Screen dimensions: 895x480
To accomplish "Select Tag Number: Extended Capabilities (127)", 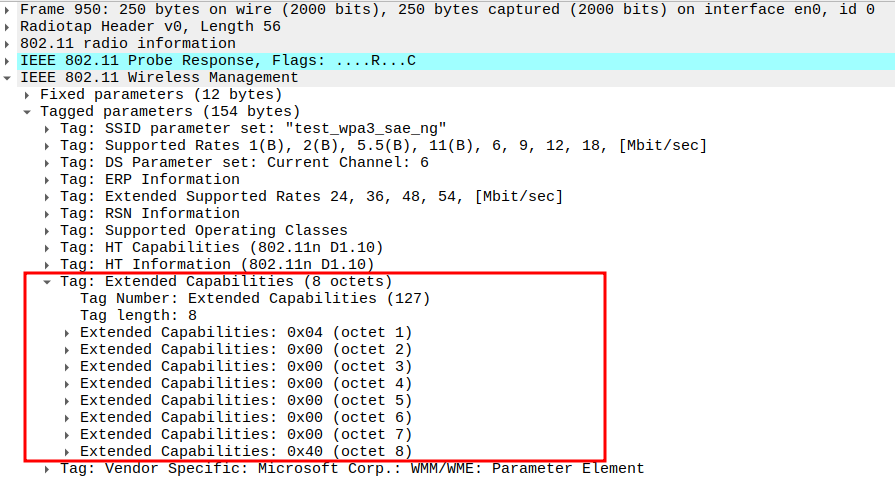I will 254,299.
